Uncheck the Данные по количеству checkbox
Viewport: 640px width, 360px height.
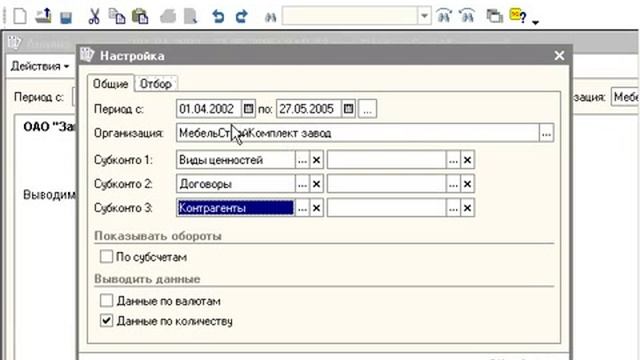coord(106,320)
